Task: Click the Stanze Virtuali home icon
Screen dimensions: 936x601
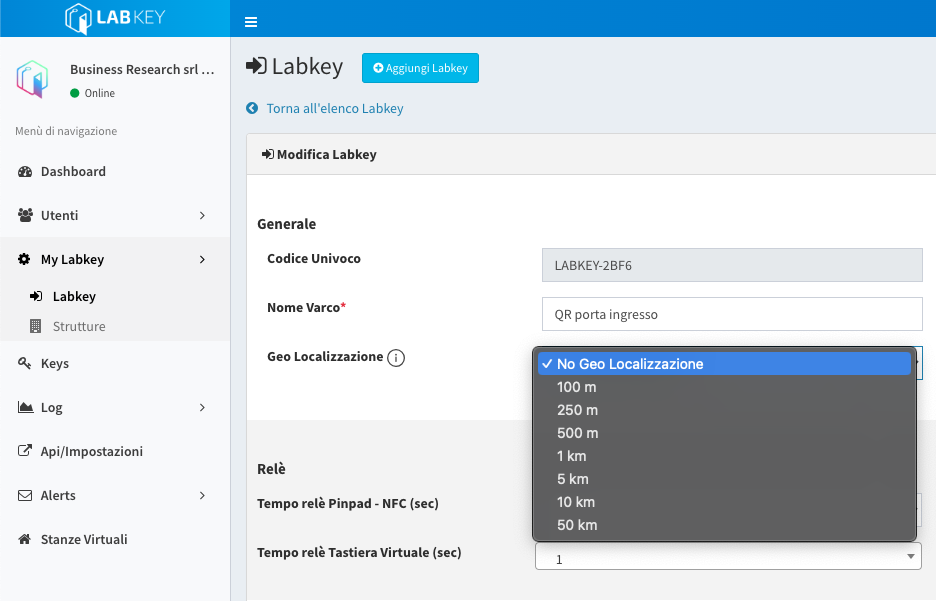Action: pyautogui.click(x=24, y=540)
